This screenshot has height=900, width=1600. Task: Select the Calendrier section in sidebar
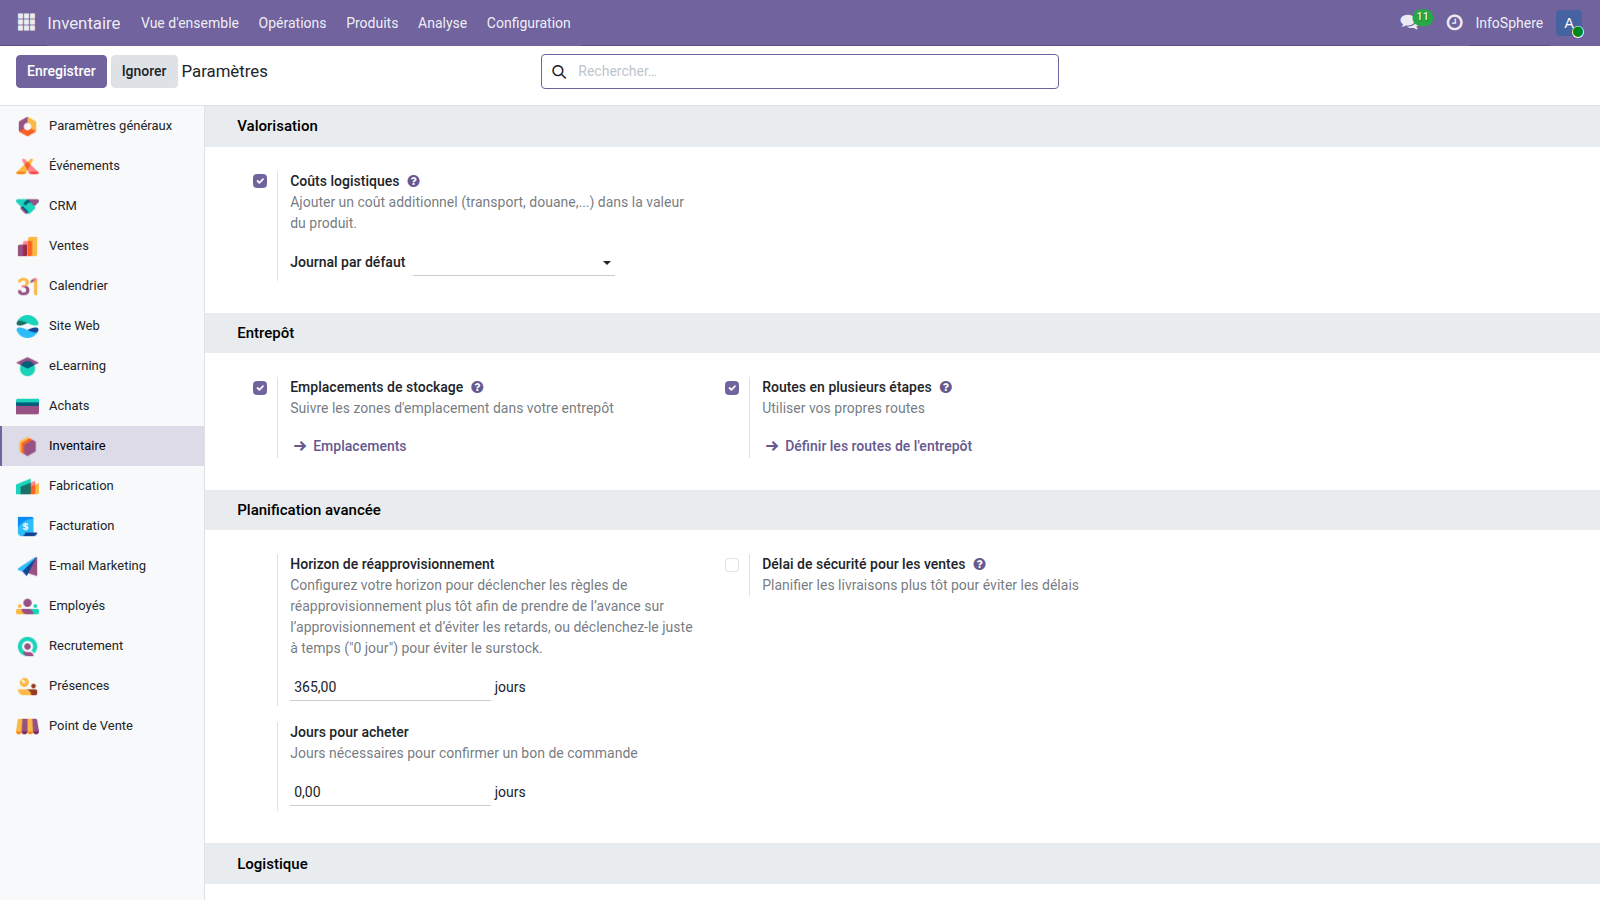[77, 285]
